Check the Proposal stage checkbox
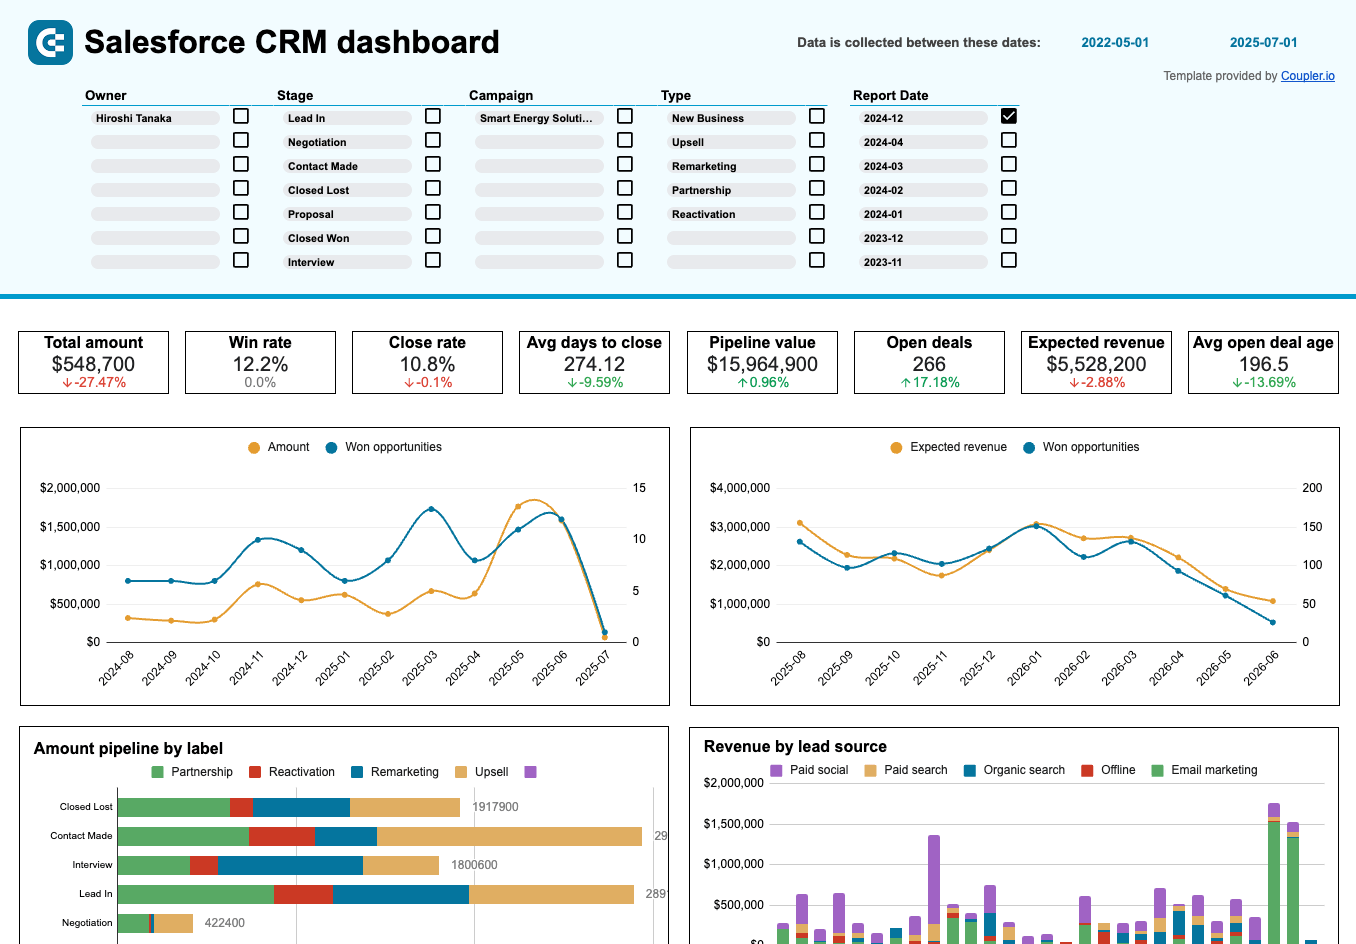This screenshot has width=1356, height=944. 433,212
